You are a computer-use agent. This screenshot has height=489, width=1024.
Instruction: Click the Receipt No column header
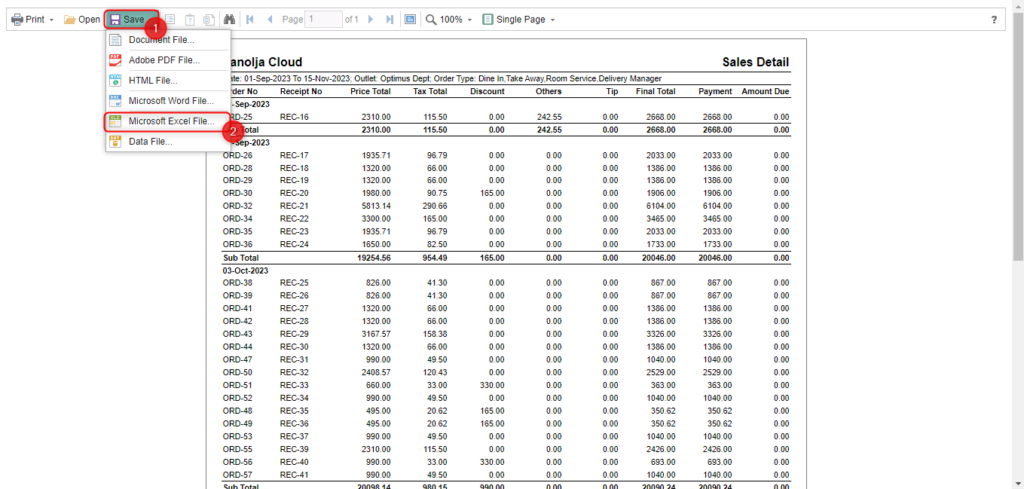pyautogui.click(x=301, y=91)
